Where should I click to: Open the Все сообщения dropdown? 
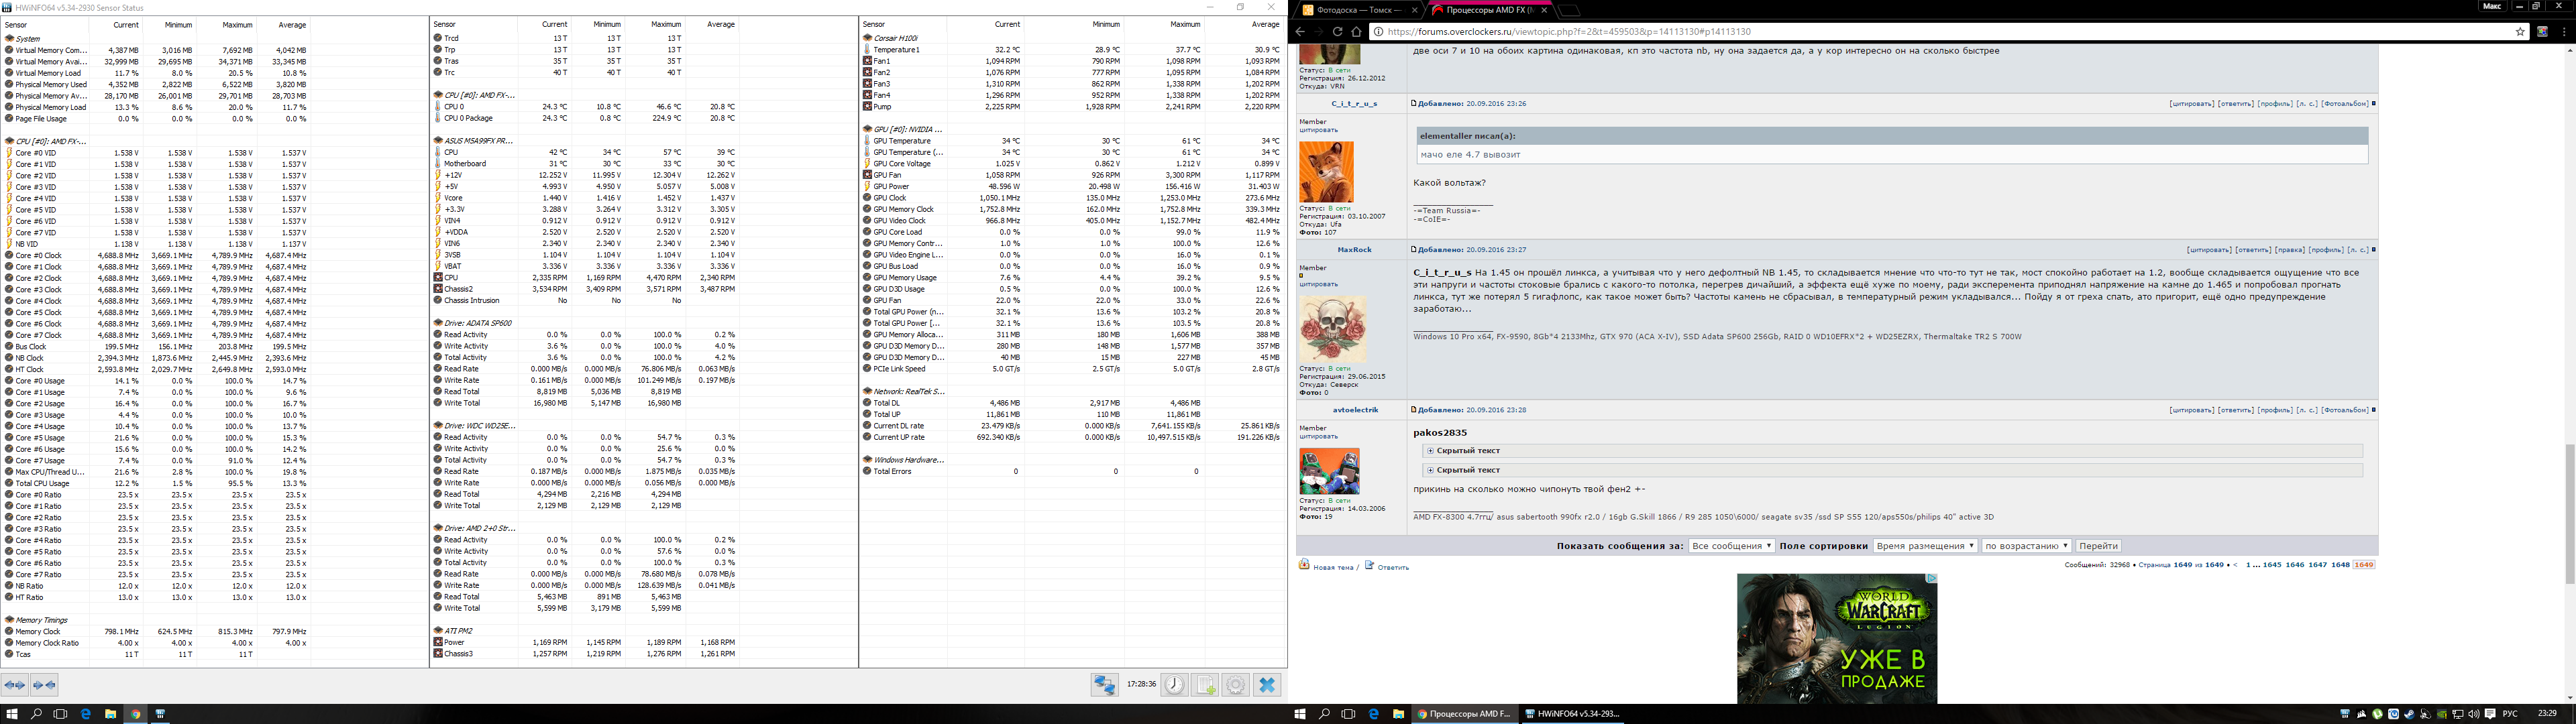[1731, 546]
